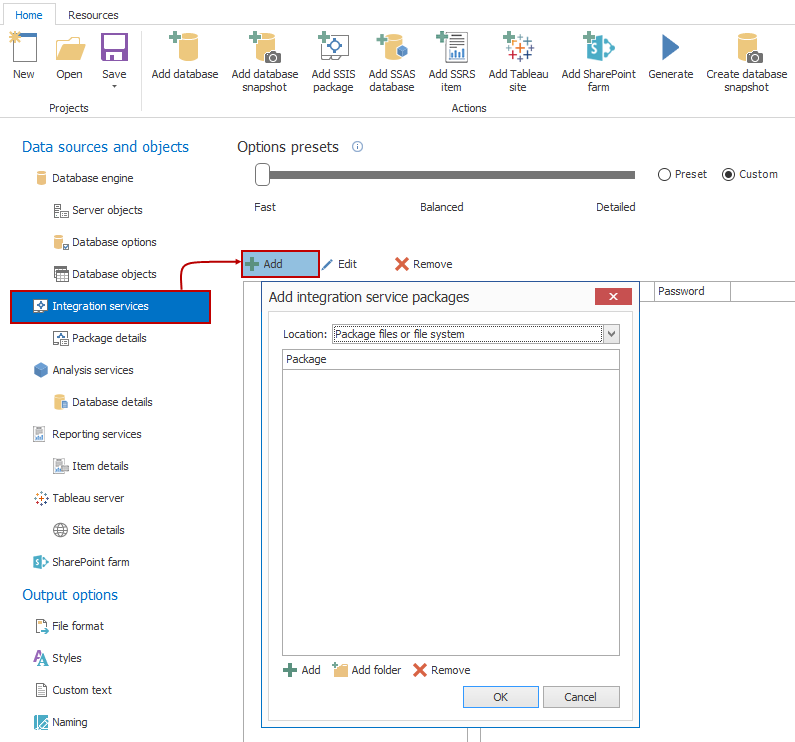Click Add database snapshot in ribbon

(265, 62)
